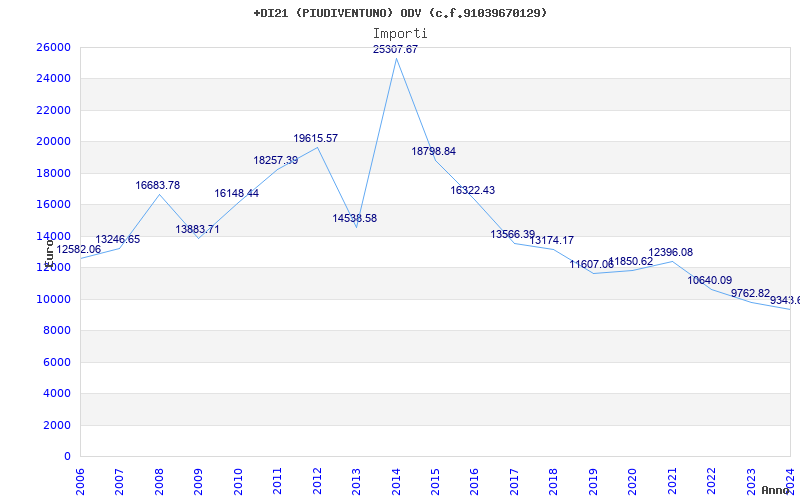Click the 6000 y-axis tick label
The width and height of the screenshot is (800, 500).
pyautogui.click(x=57, y=362)
